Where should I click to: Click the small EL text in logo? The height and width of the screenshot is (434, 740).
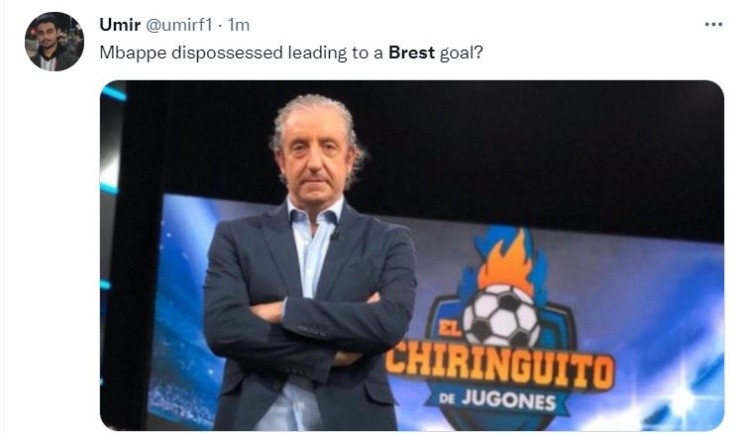tap(450, 327)
